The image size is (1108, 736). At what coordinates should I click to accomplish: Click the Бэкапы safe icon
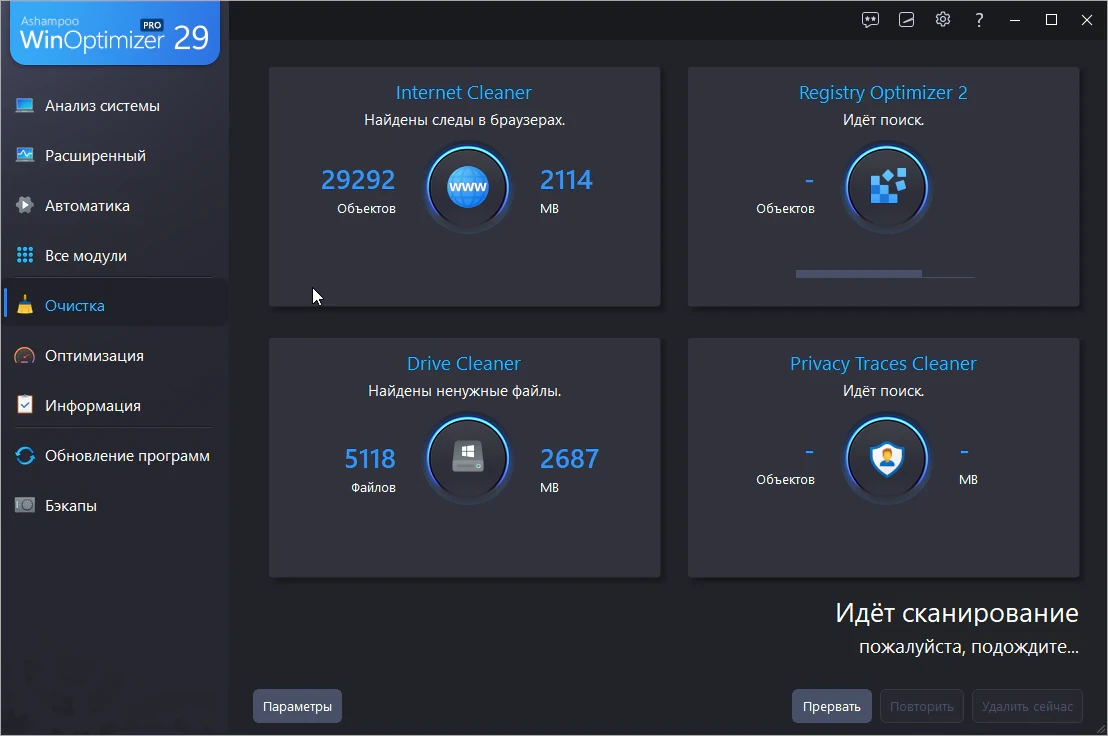coord(25,505)
